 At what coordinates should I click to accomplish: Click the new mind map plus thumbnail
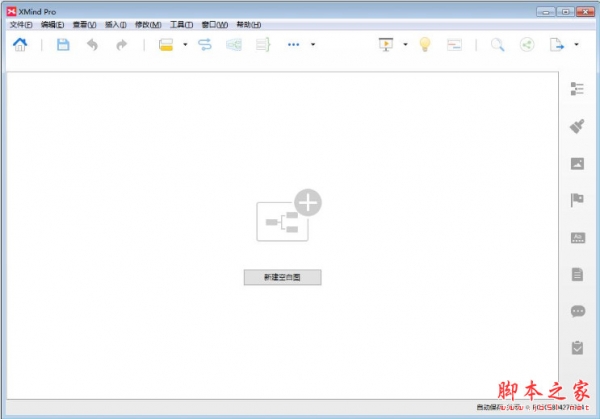289,215
